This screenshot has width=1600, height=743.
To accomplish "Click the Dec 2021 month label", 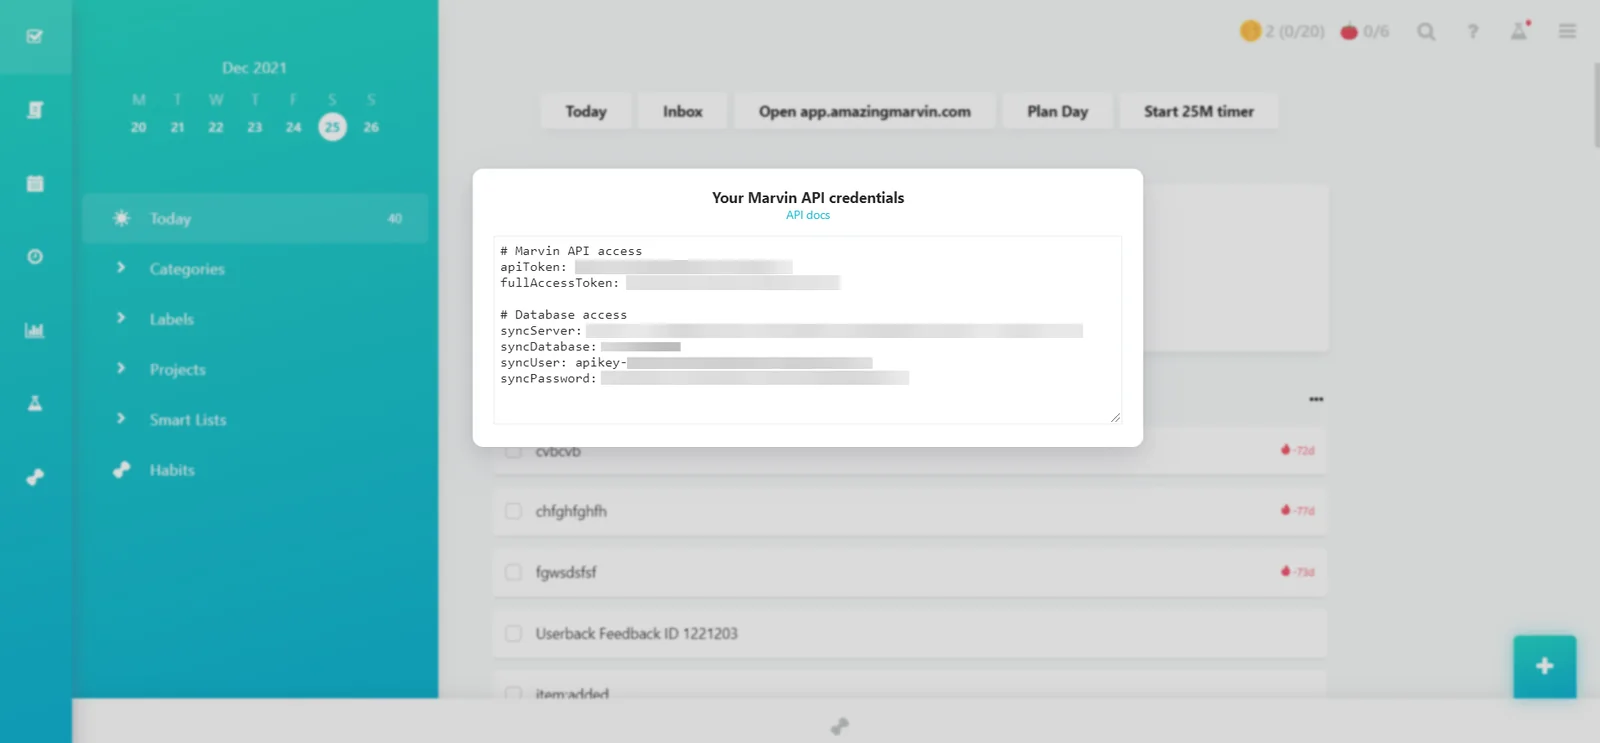I will 254,68.
